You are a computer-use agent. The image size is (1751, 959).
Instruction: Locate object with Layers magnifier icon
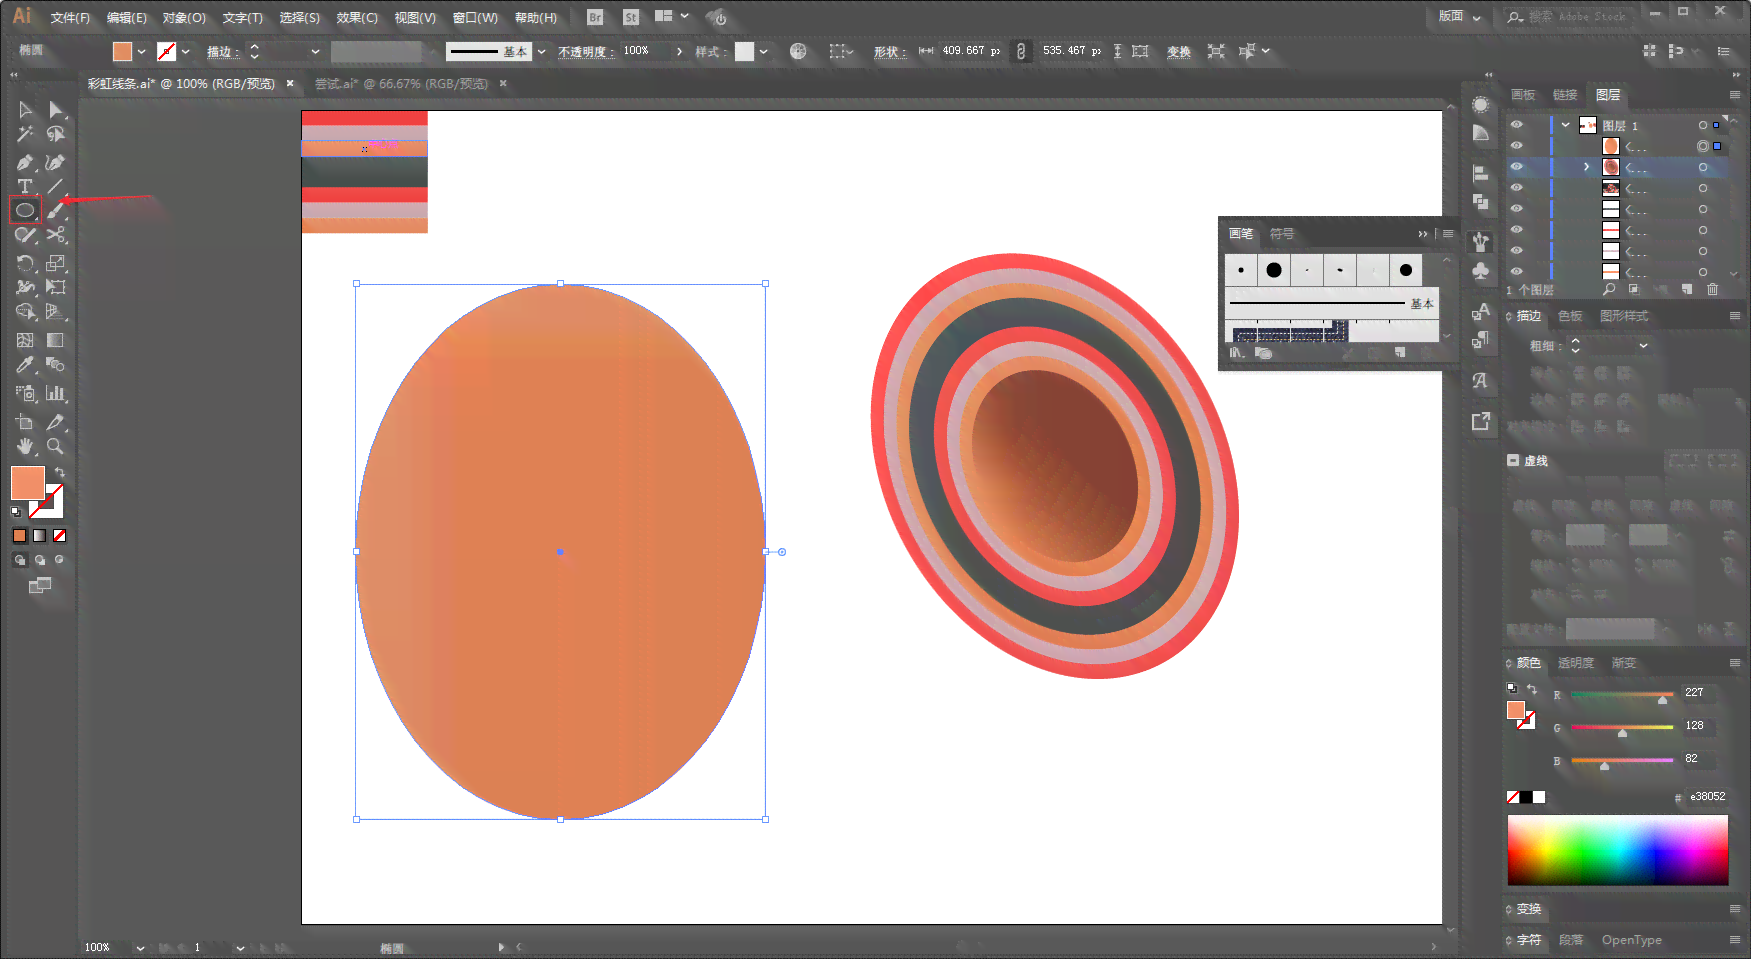[1609, 289]
